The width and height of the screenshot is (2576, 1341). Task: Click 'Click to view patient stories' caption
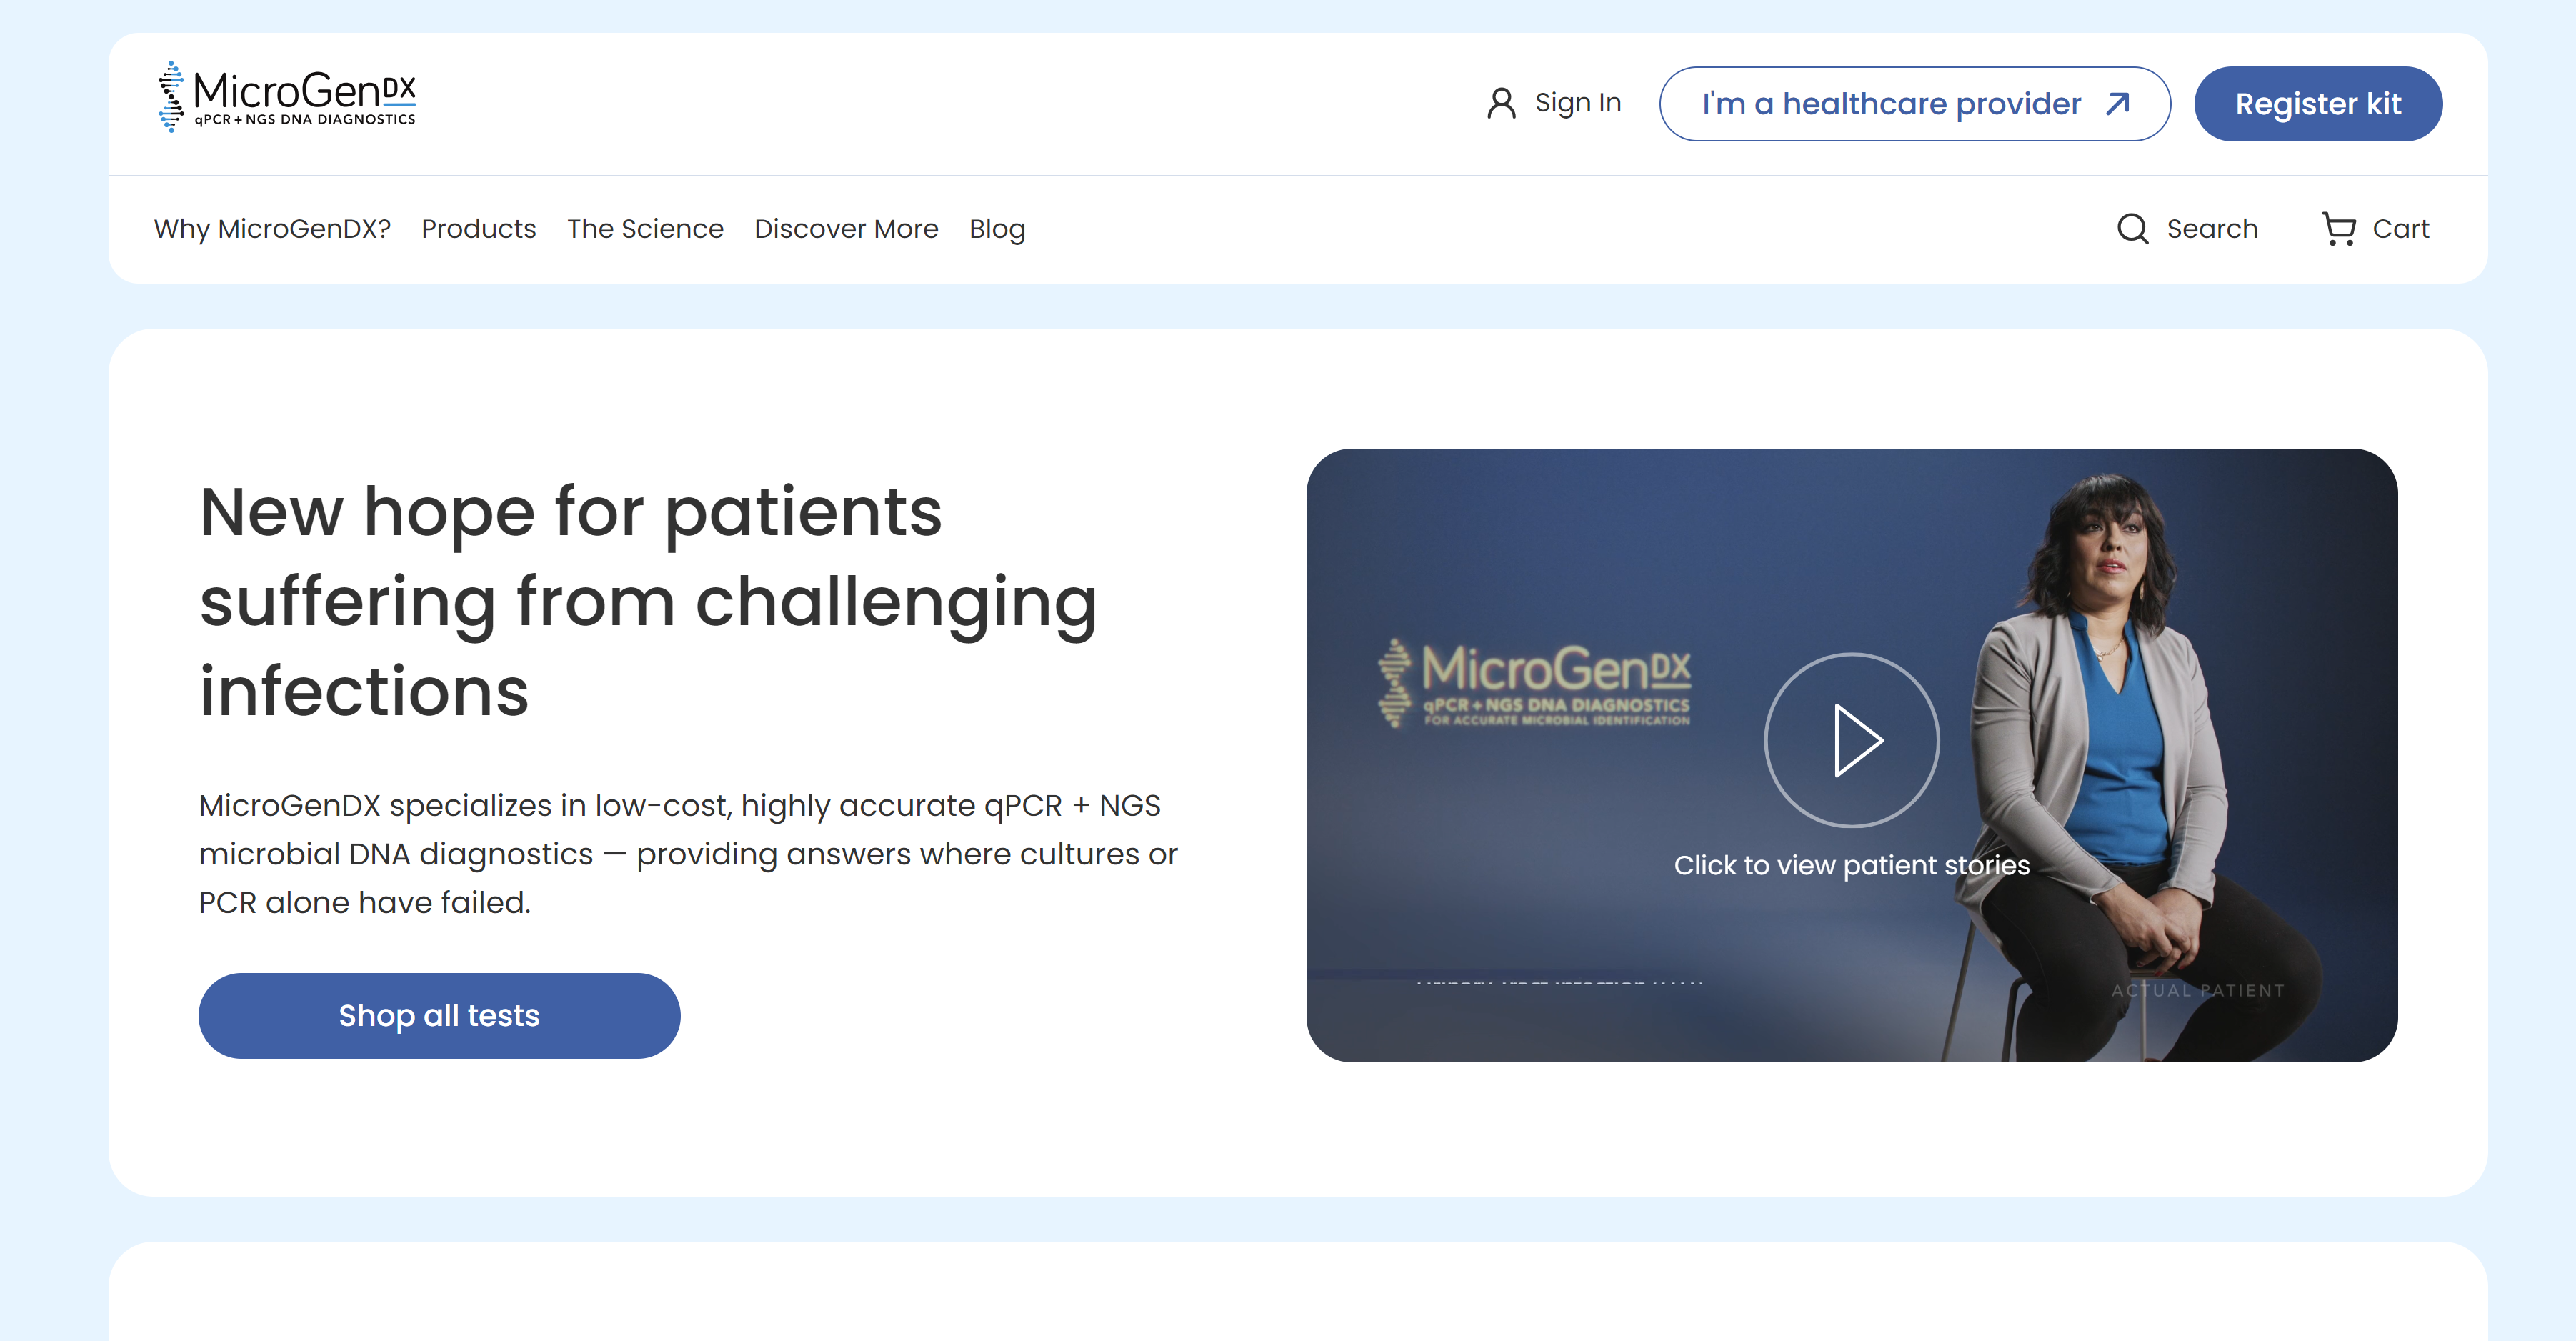tap(1851, 865)
